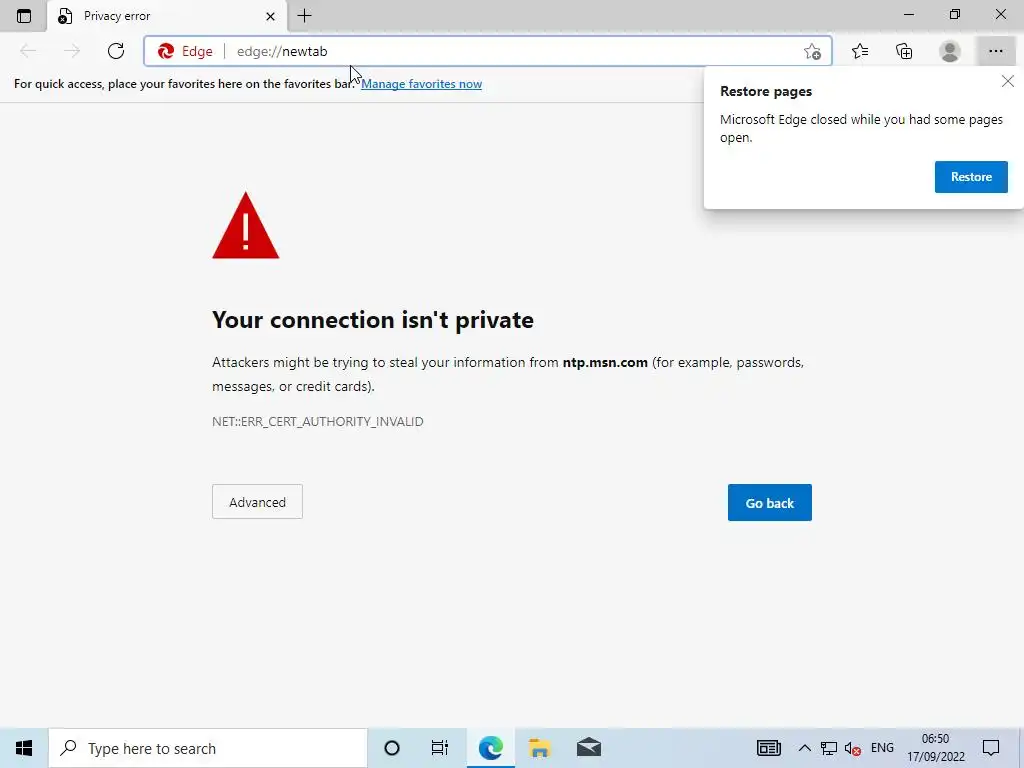Image resolution: width=1024 pixels, height=768 pixels.
Task: Click the network status tray icon
Action: 829,748
